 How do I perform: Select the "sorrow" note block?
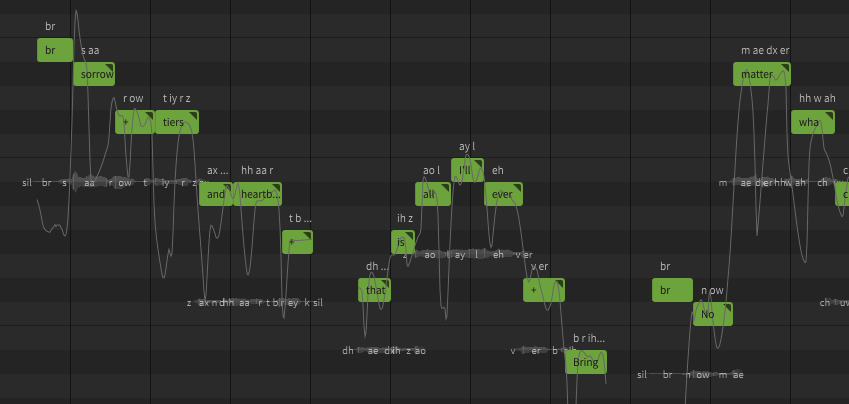[x=94, y=74]
